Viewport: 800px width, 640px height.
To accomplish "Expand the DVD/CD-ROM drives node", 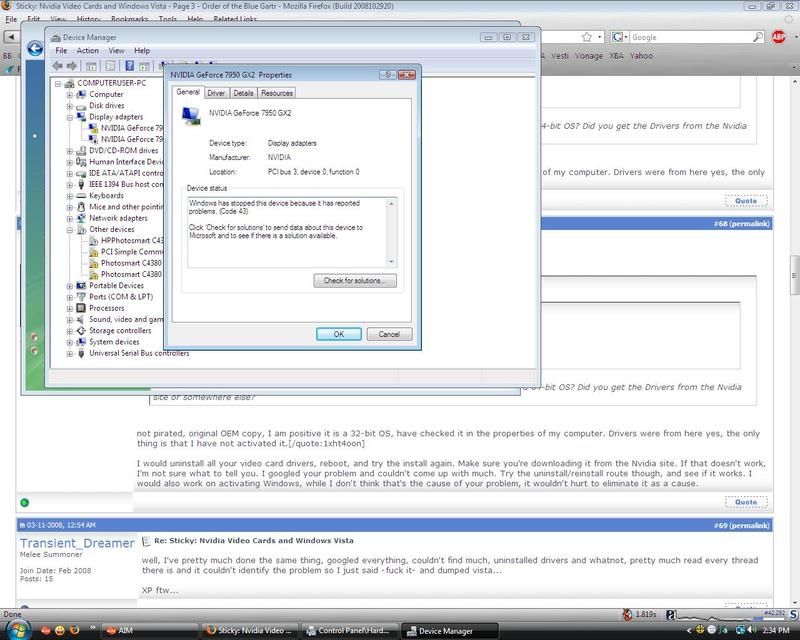I will click(69, 151).
